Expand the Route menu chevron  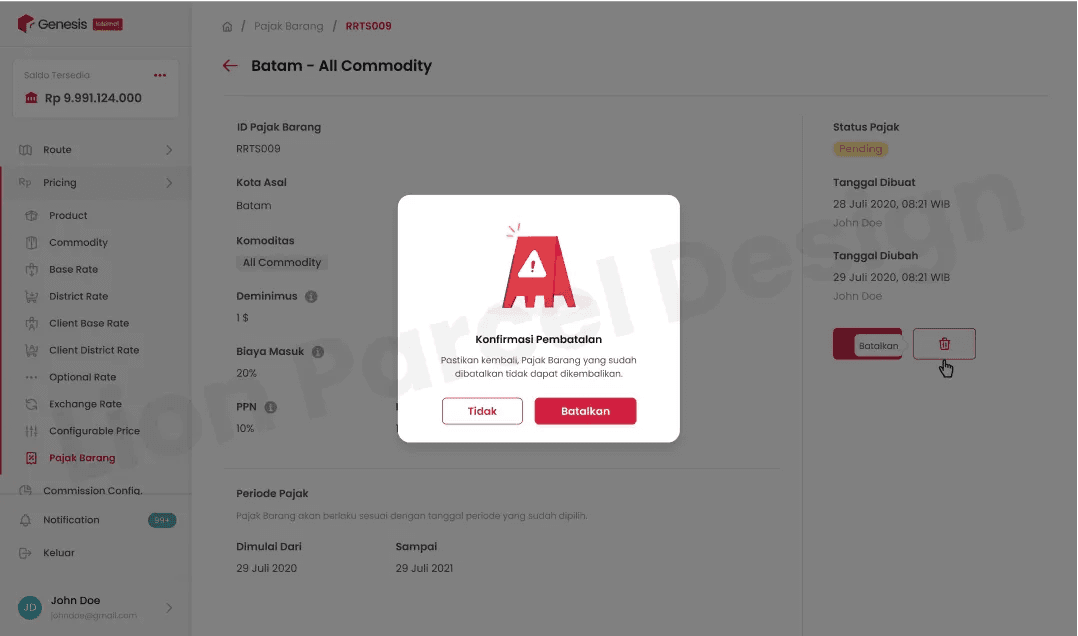pos(169,150)
